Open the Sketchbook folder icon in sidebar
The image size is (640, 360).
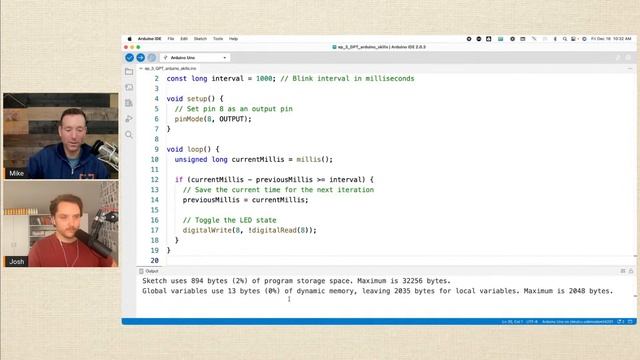tap(129, 72)
